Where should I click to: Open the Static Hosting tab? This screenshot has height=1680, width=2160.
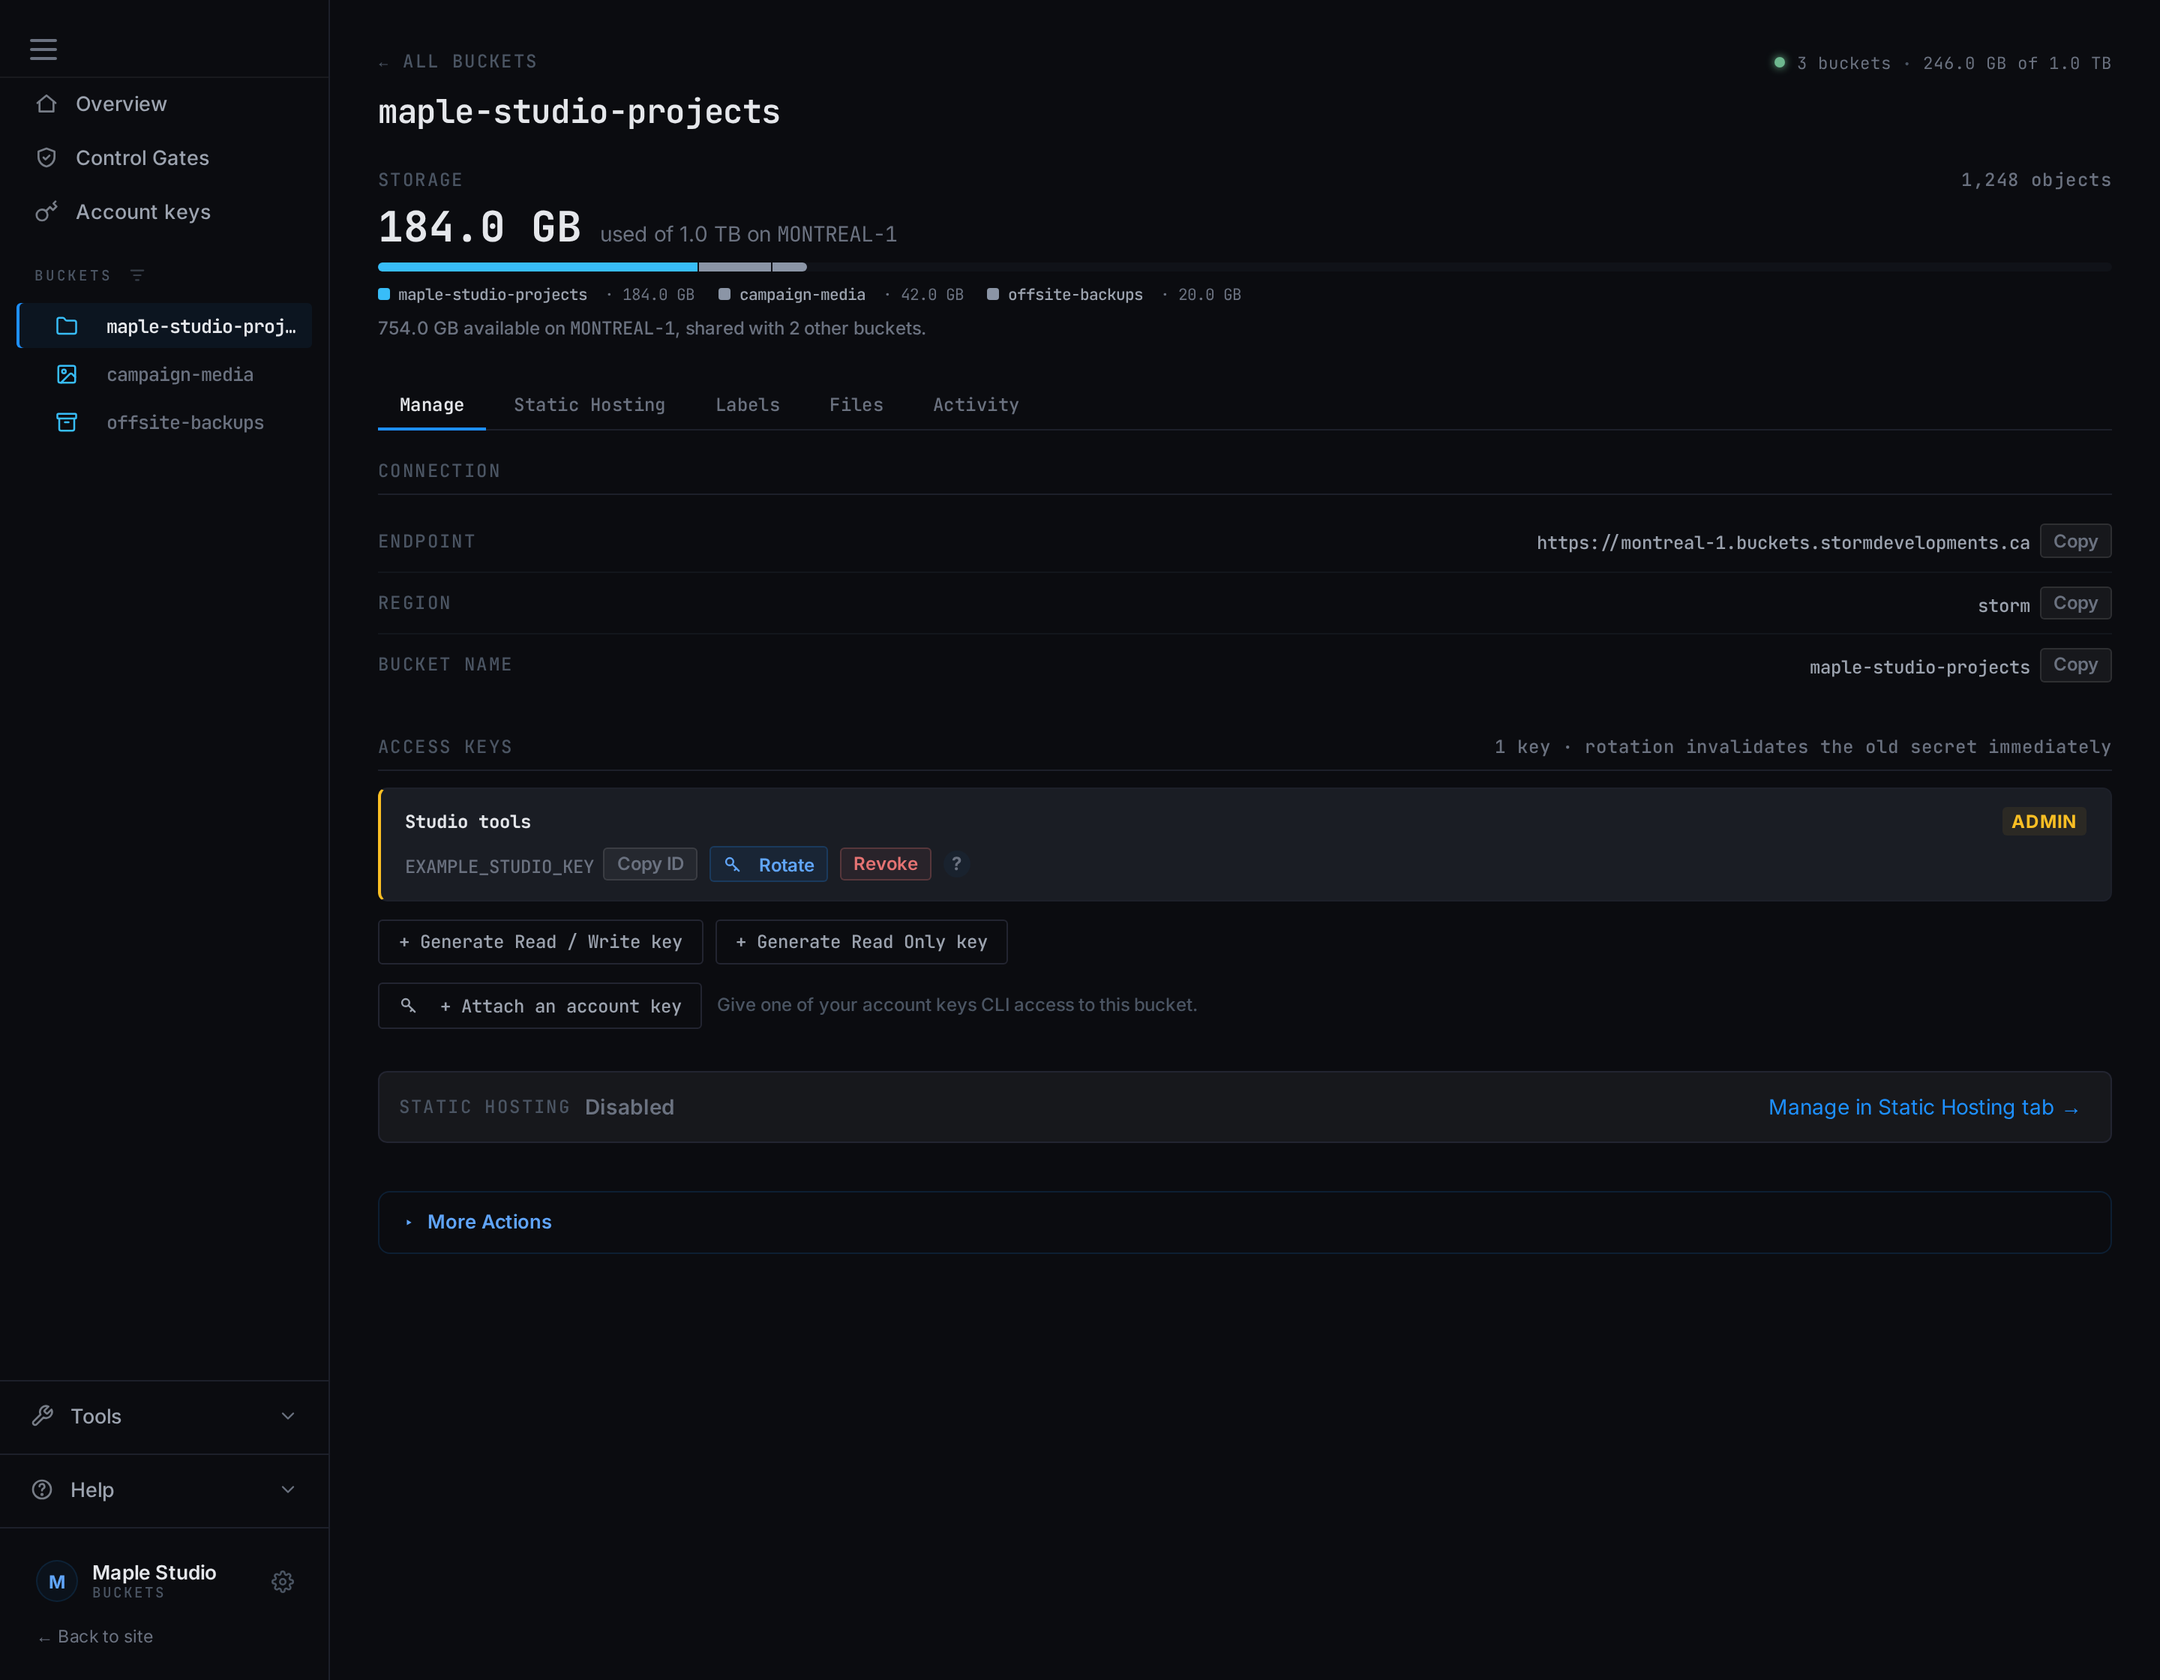pos(589,405)
